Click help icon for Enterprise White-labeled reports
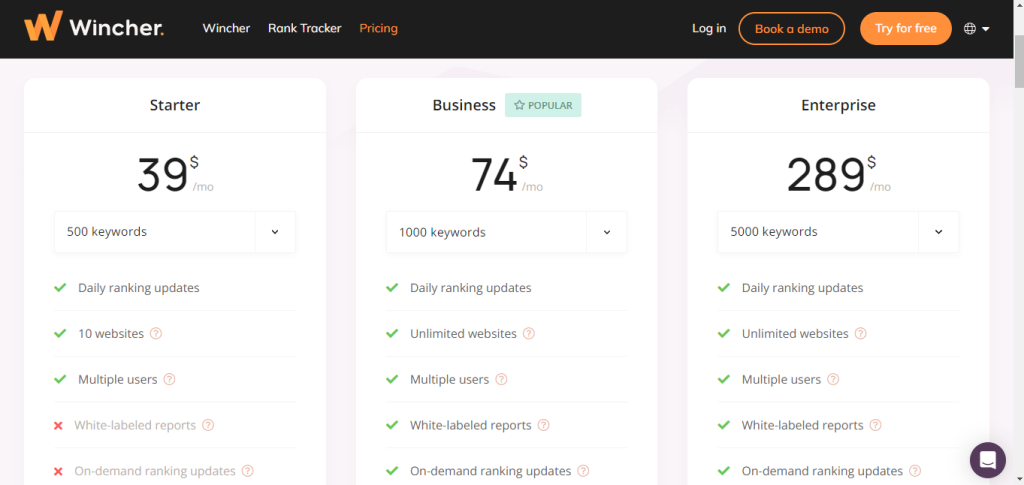 [x=875, y=425]
